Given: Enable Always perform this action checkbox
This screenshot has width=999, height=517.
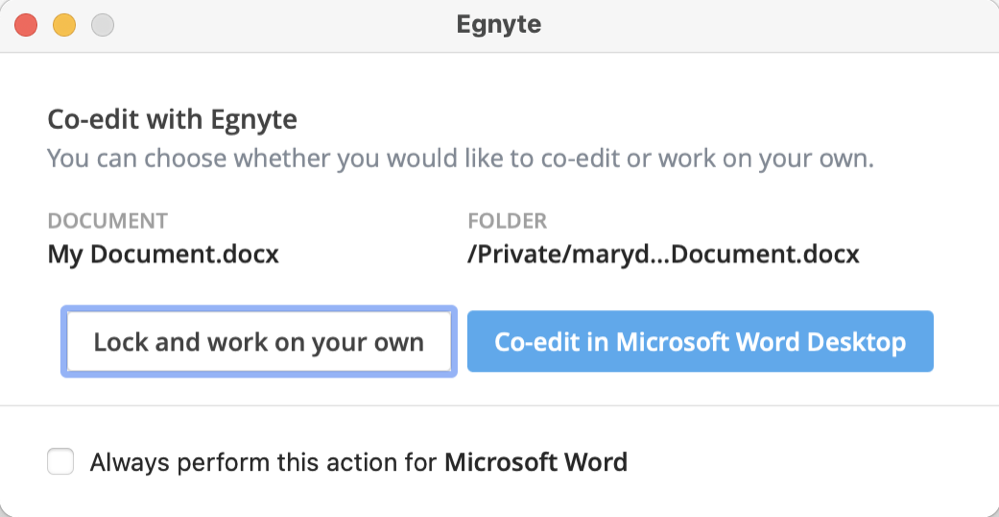Looking at the screenshot, I should tap(61, 462).
